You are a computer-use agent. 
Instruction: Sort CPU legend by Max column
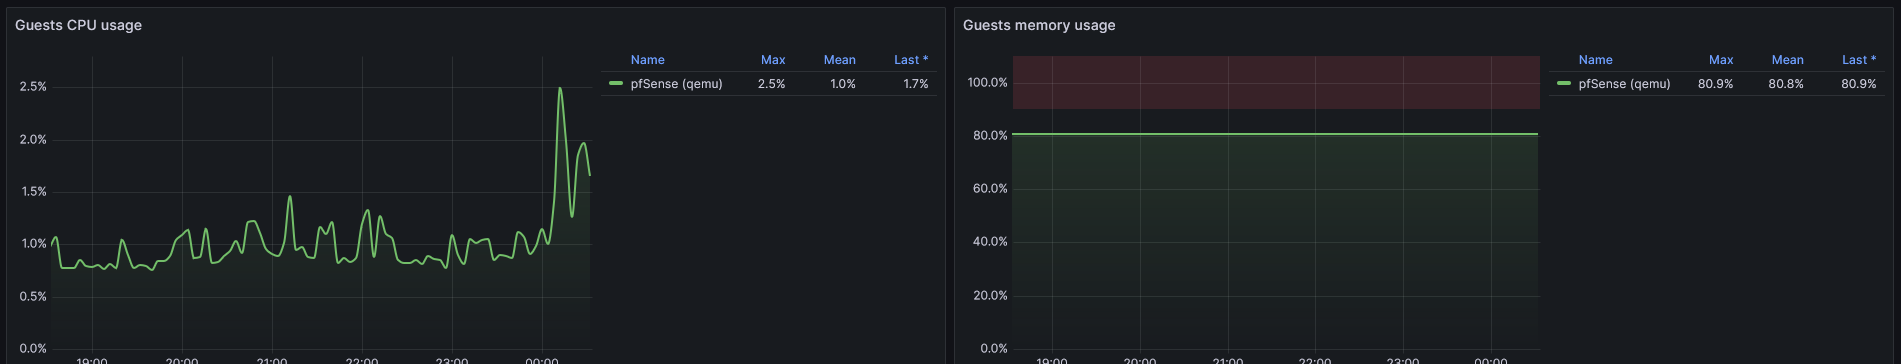773,60
